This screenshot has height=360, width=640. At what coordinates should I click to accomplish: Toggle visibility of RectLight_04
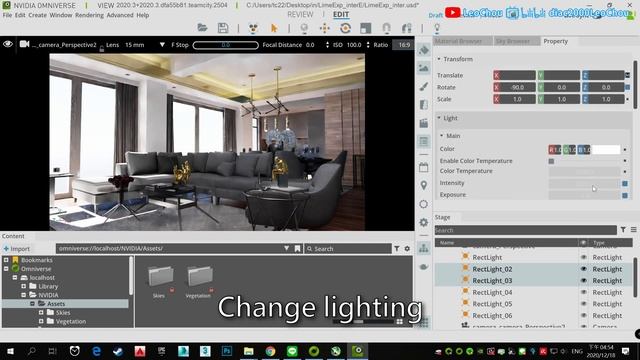pos(584,292)
